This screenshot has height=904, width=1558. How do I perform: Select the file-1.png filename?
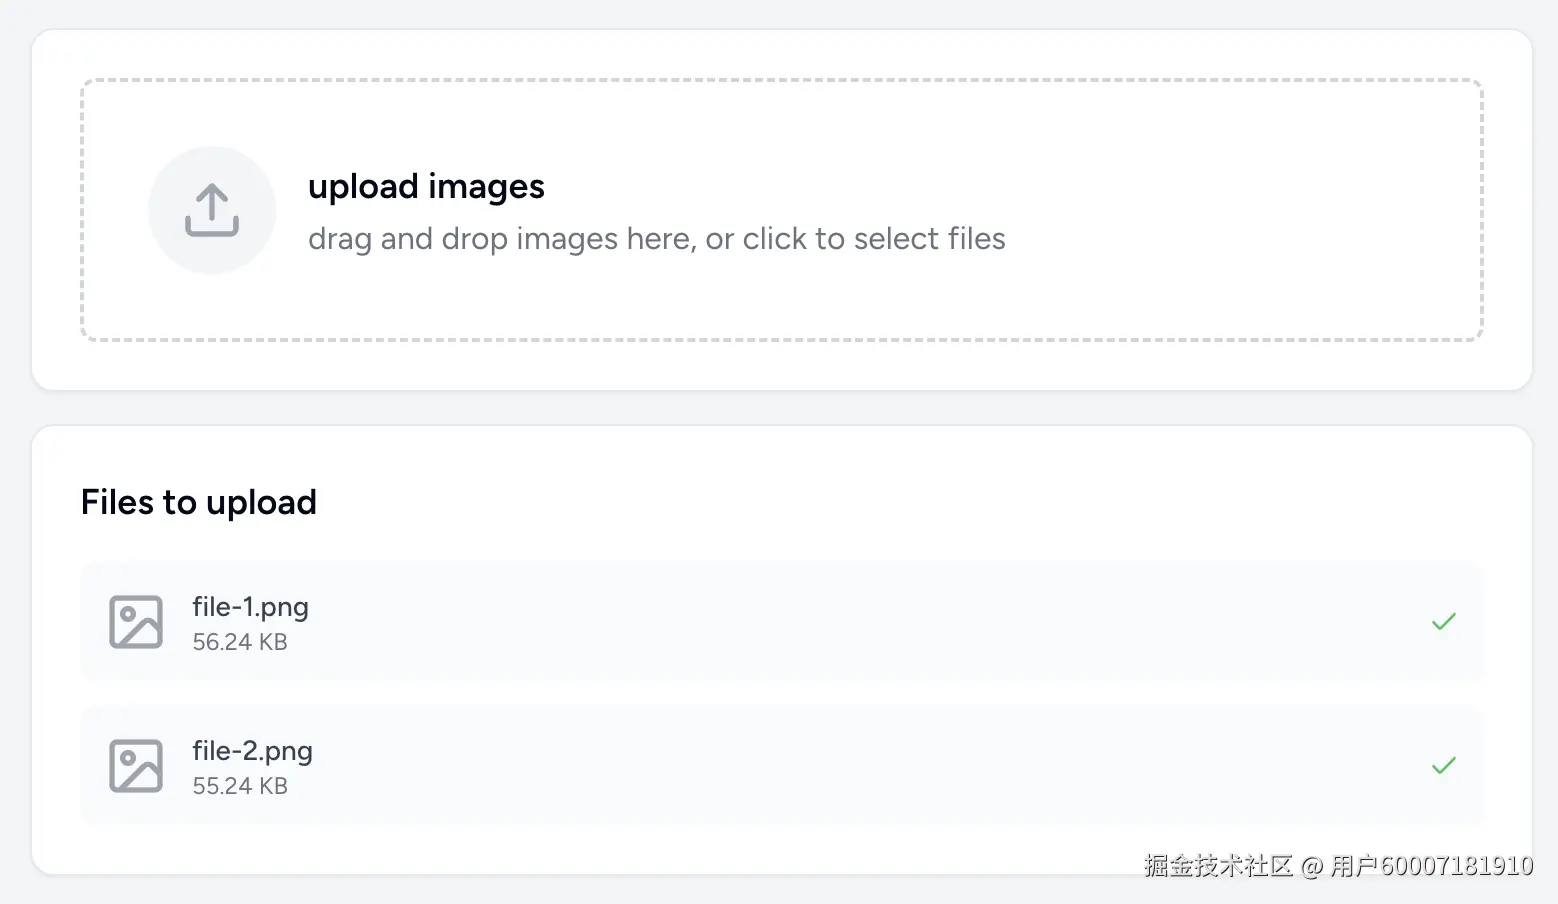[x=250, y=607]
